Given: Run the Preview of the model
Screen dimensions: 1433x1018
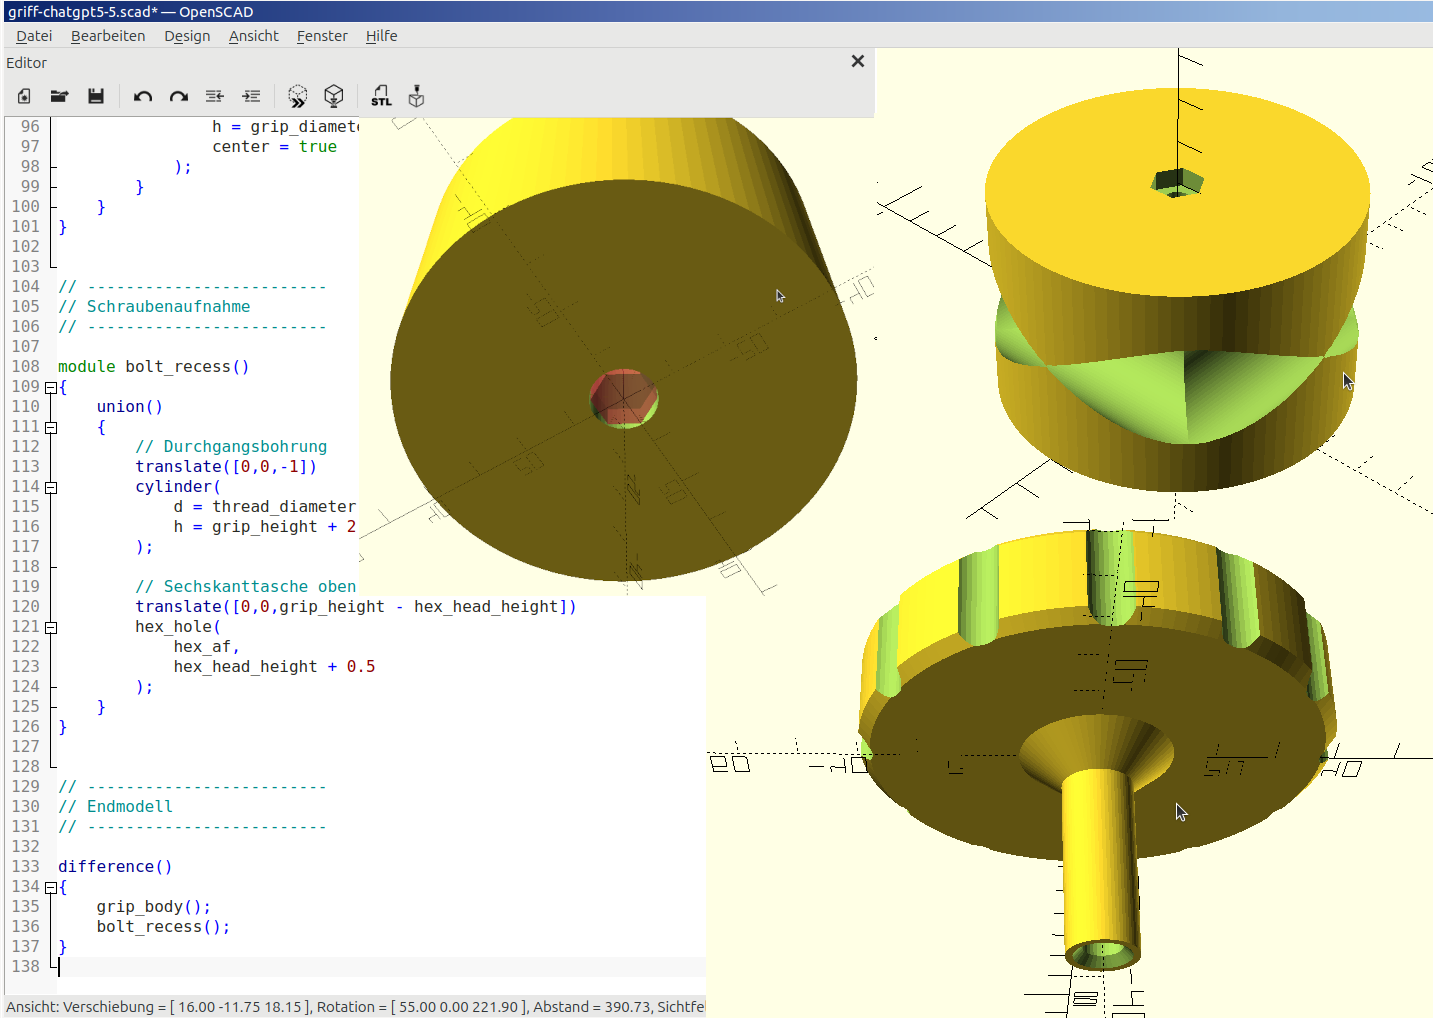Looking at the screenshot, I should (x=298, y=96).
